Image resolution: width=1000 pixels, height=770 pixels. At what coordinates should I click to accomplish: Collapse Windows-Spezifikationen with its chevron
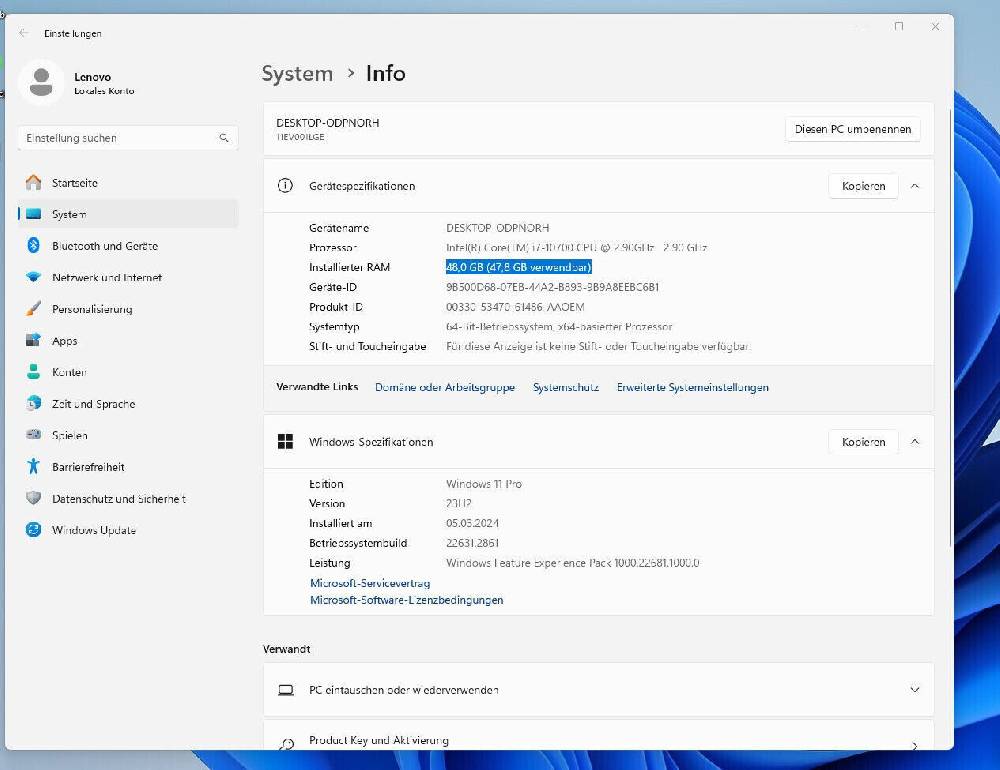915,441
